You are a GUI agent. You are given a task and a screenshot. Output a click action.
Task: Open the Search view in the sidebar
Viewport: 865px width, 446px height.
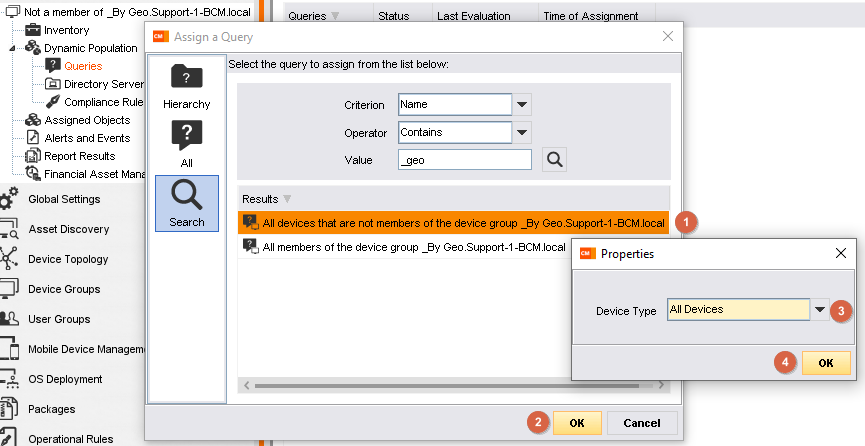coord(187,202)
